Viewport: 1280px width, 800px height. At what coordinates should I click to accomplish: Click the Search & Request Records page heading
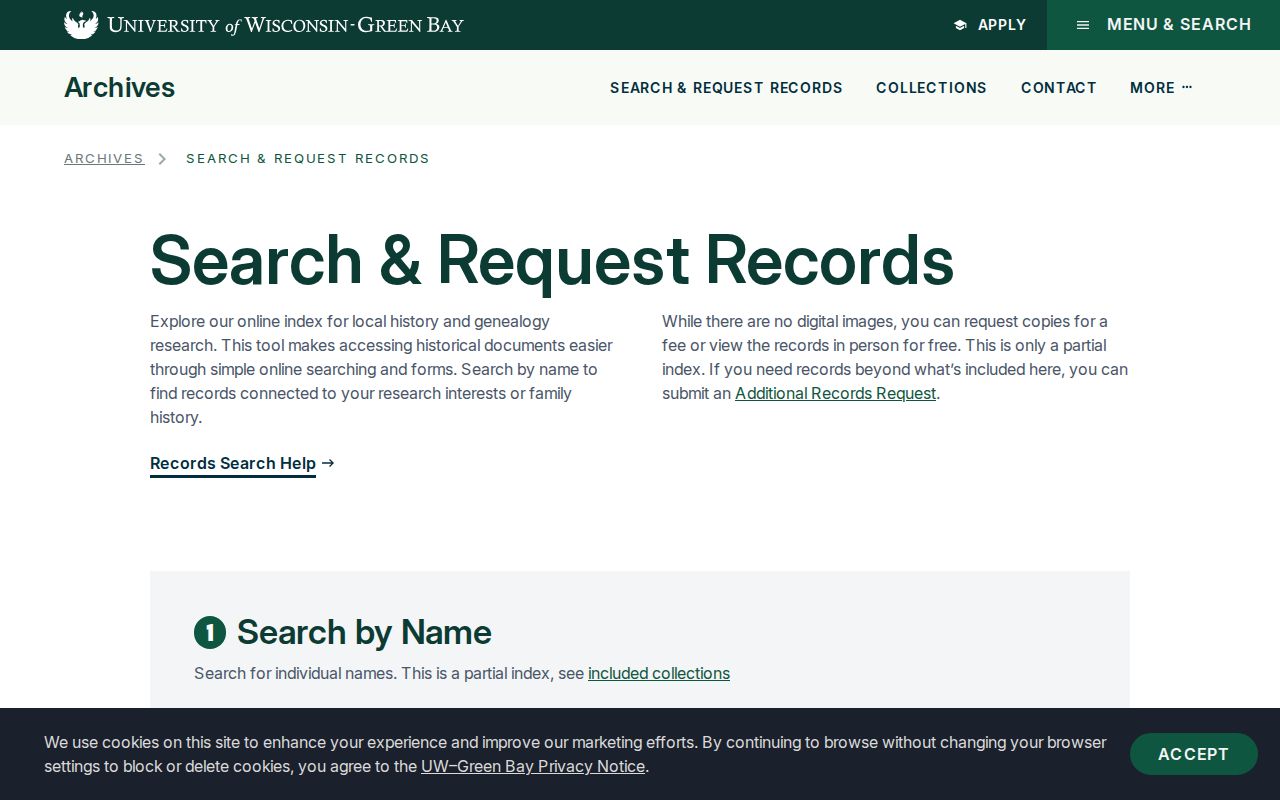click(552, 260)
